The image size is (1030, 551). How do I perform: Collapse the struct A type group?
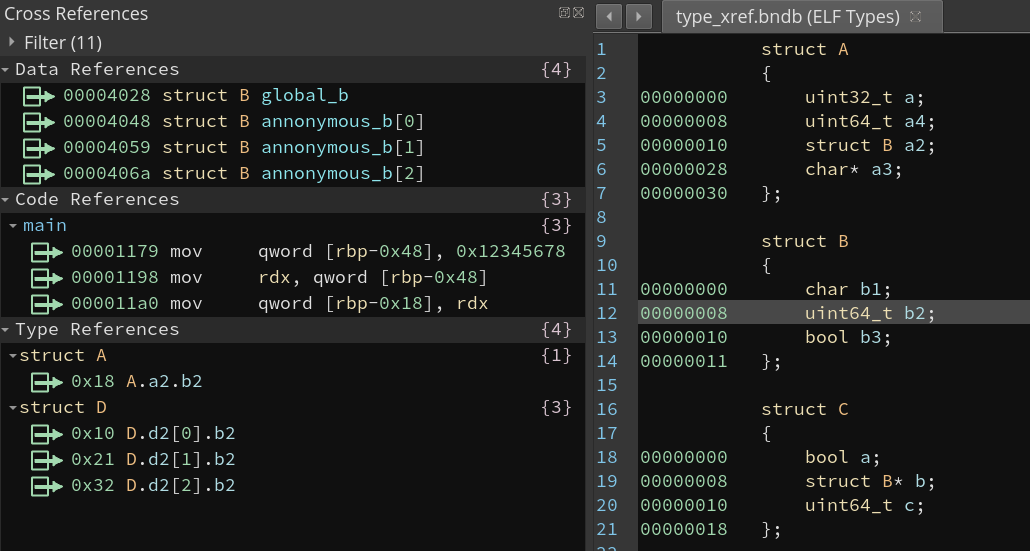pyautogui.click(x=14, y=356)
